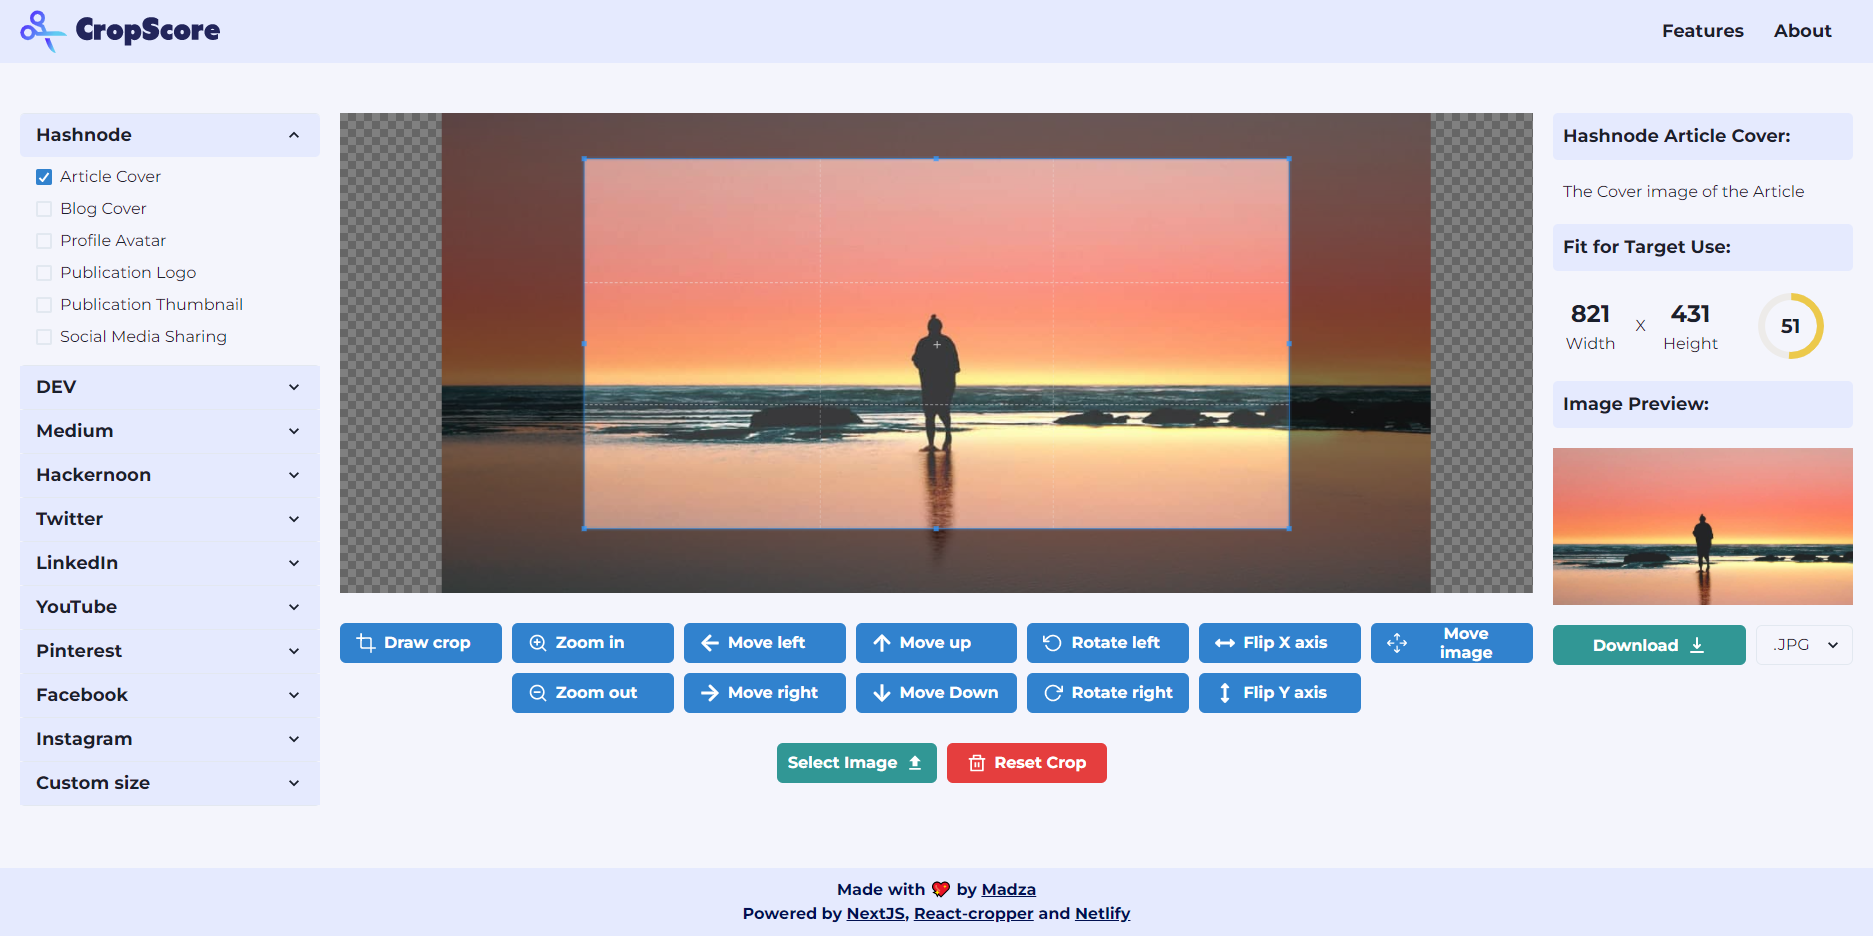Open the About nav item
The image size is (1873, 936).
click(x=1802, y=31)
